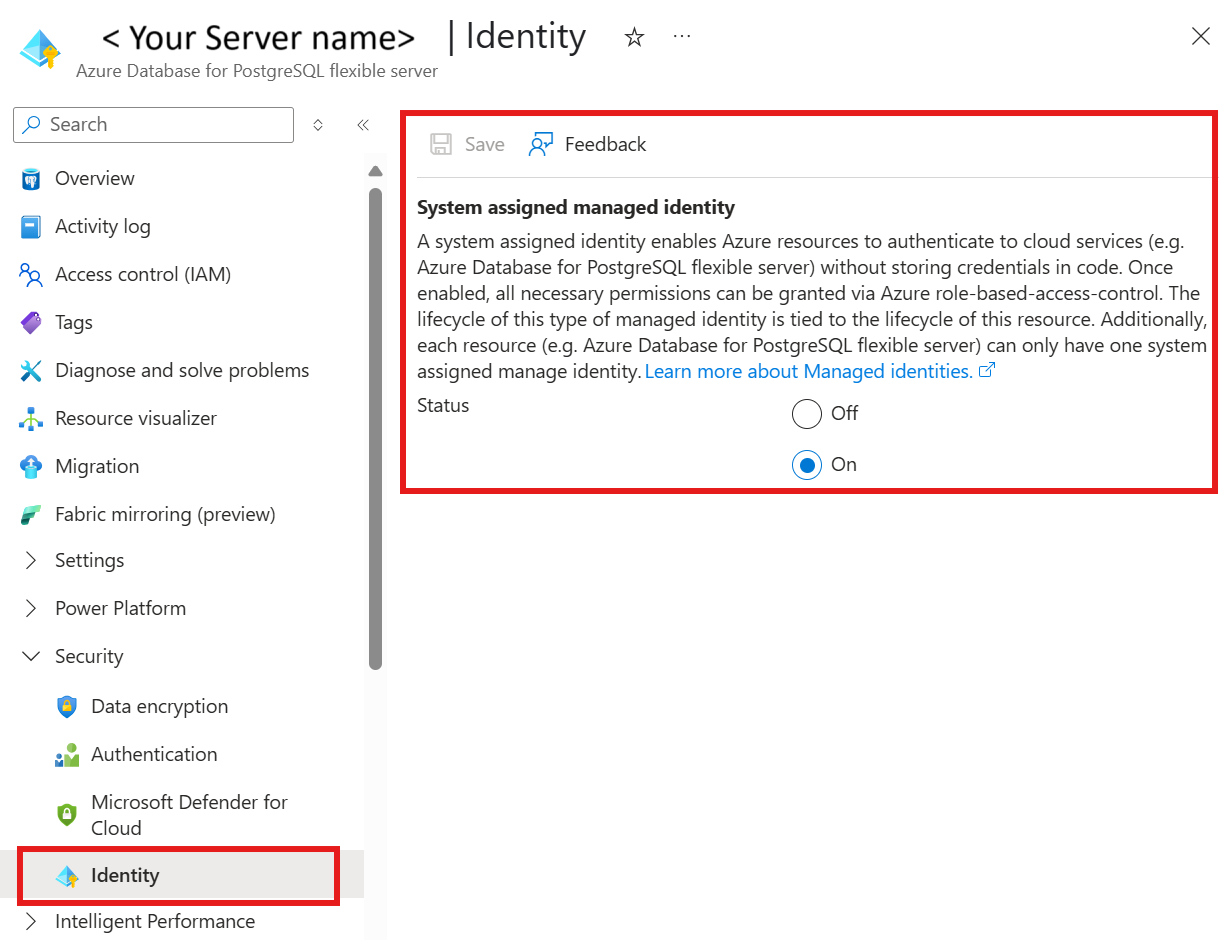Click the Fabric mirroring icon
The image size is (1219, 940).
point(31,515)
